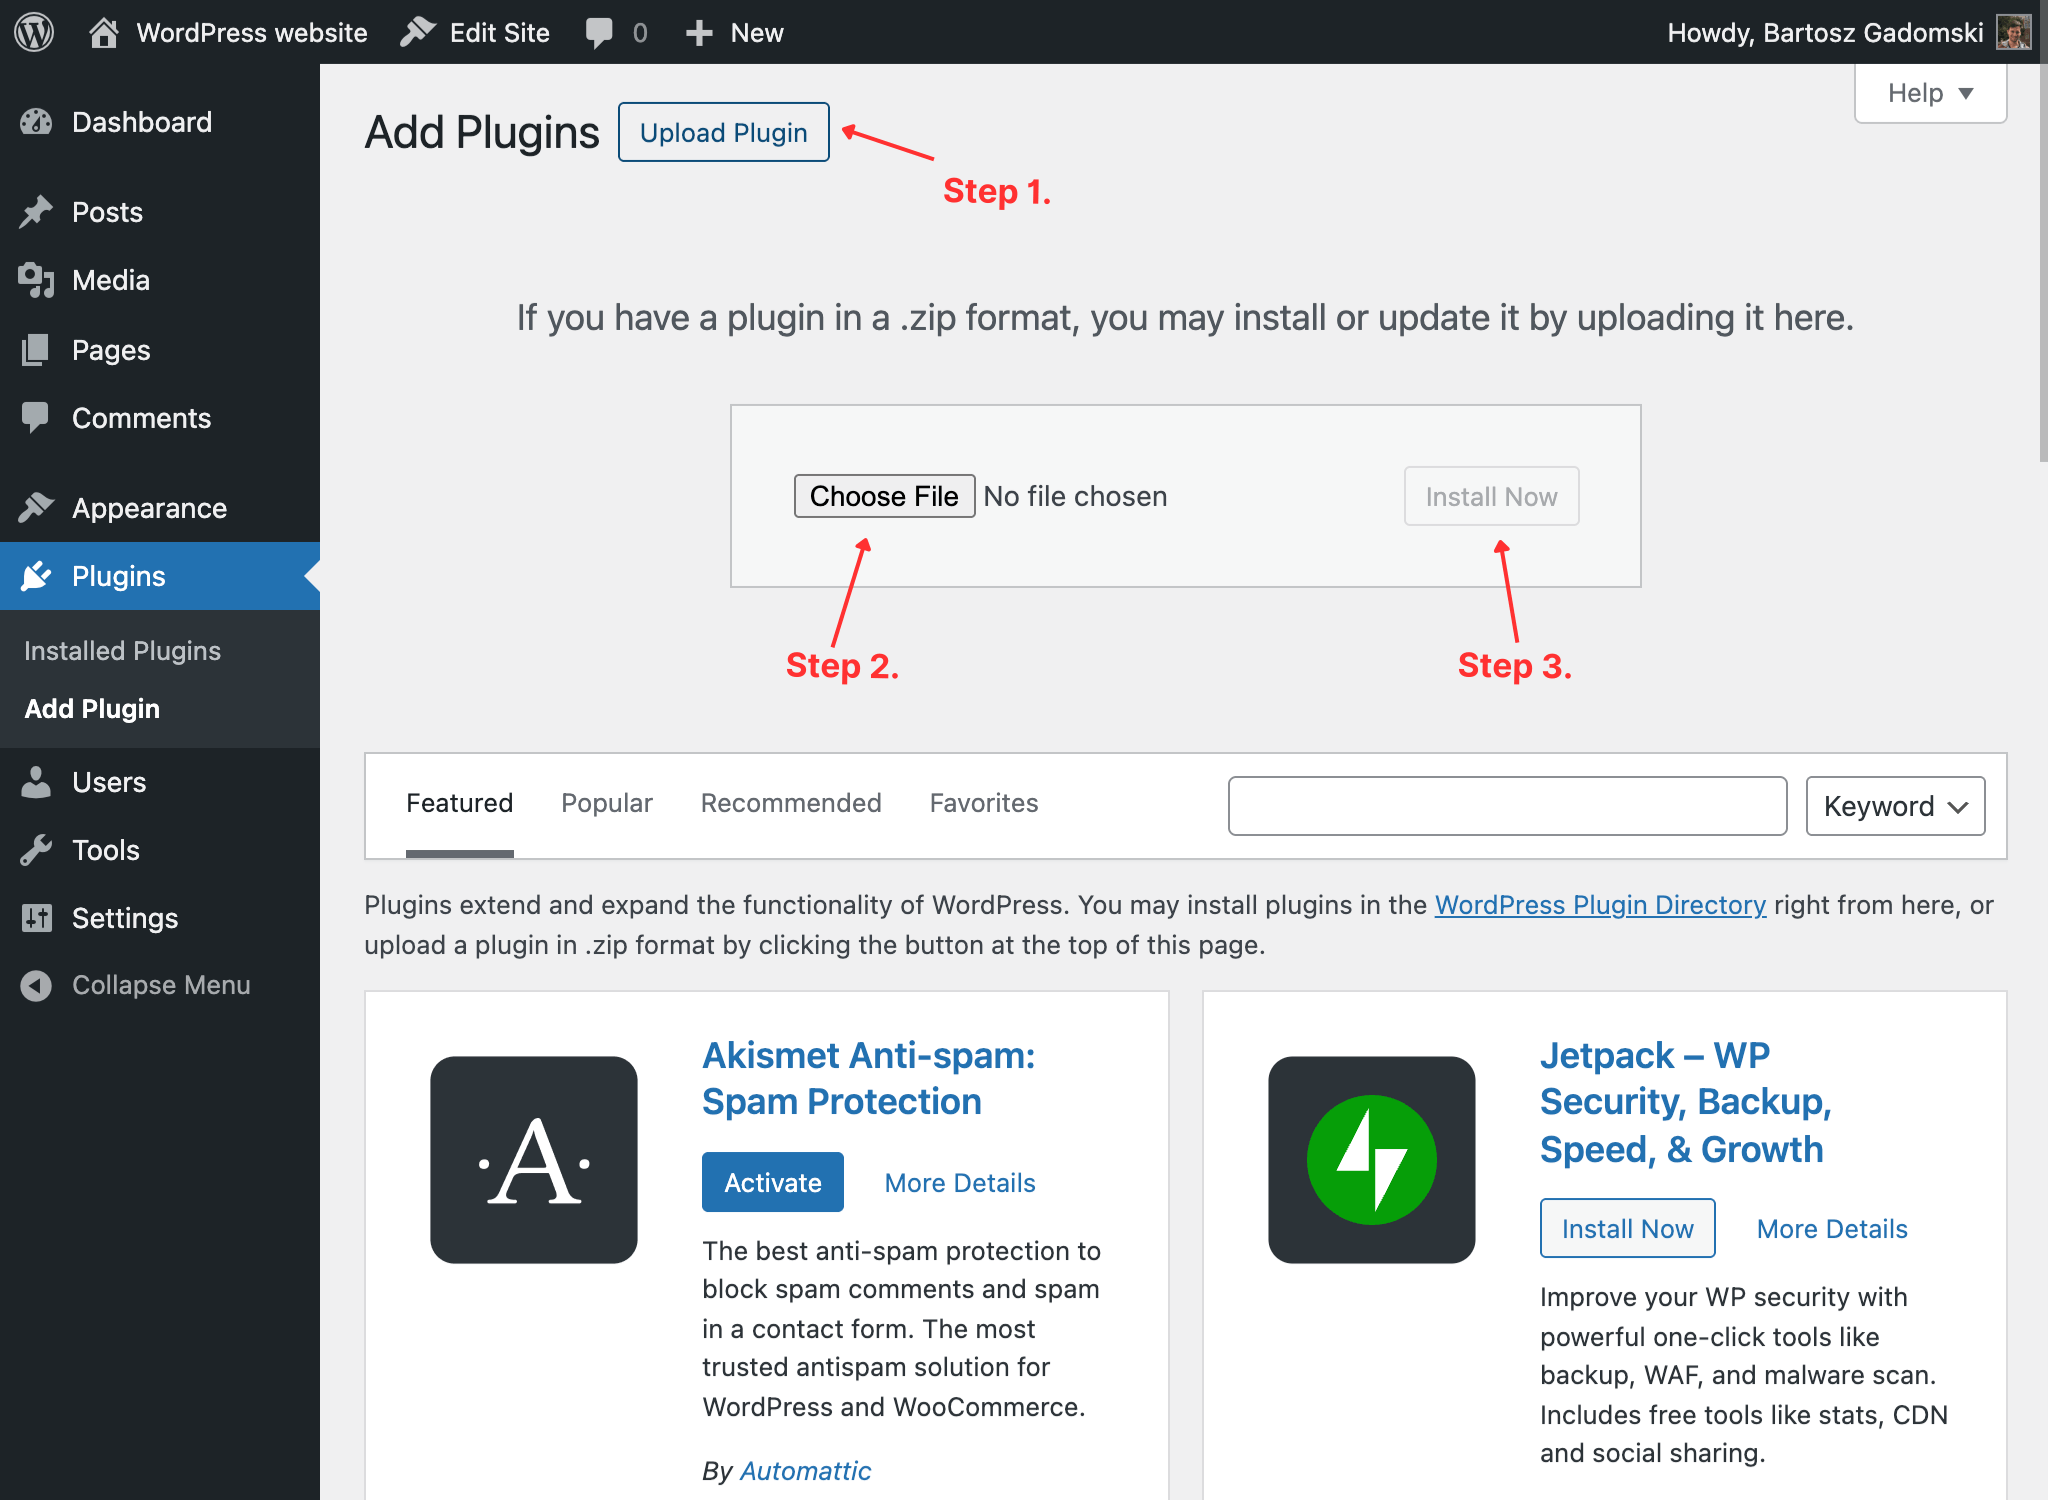The height and width of the screenshot is (1500, 2048).
Task: Click the Dashboard gauge icon
Action: click(x=36, y=122)
